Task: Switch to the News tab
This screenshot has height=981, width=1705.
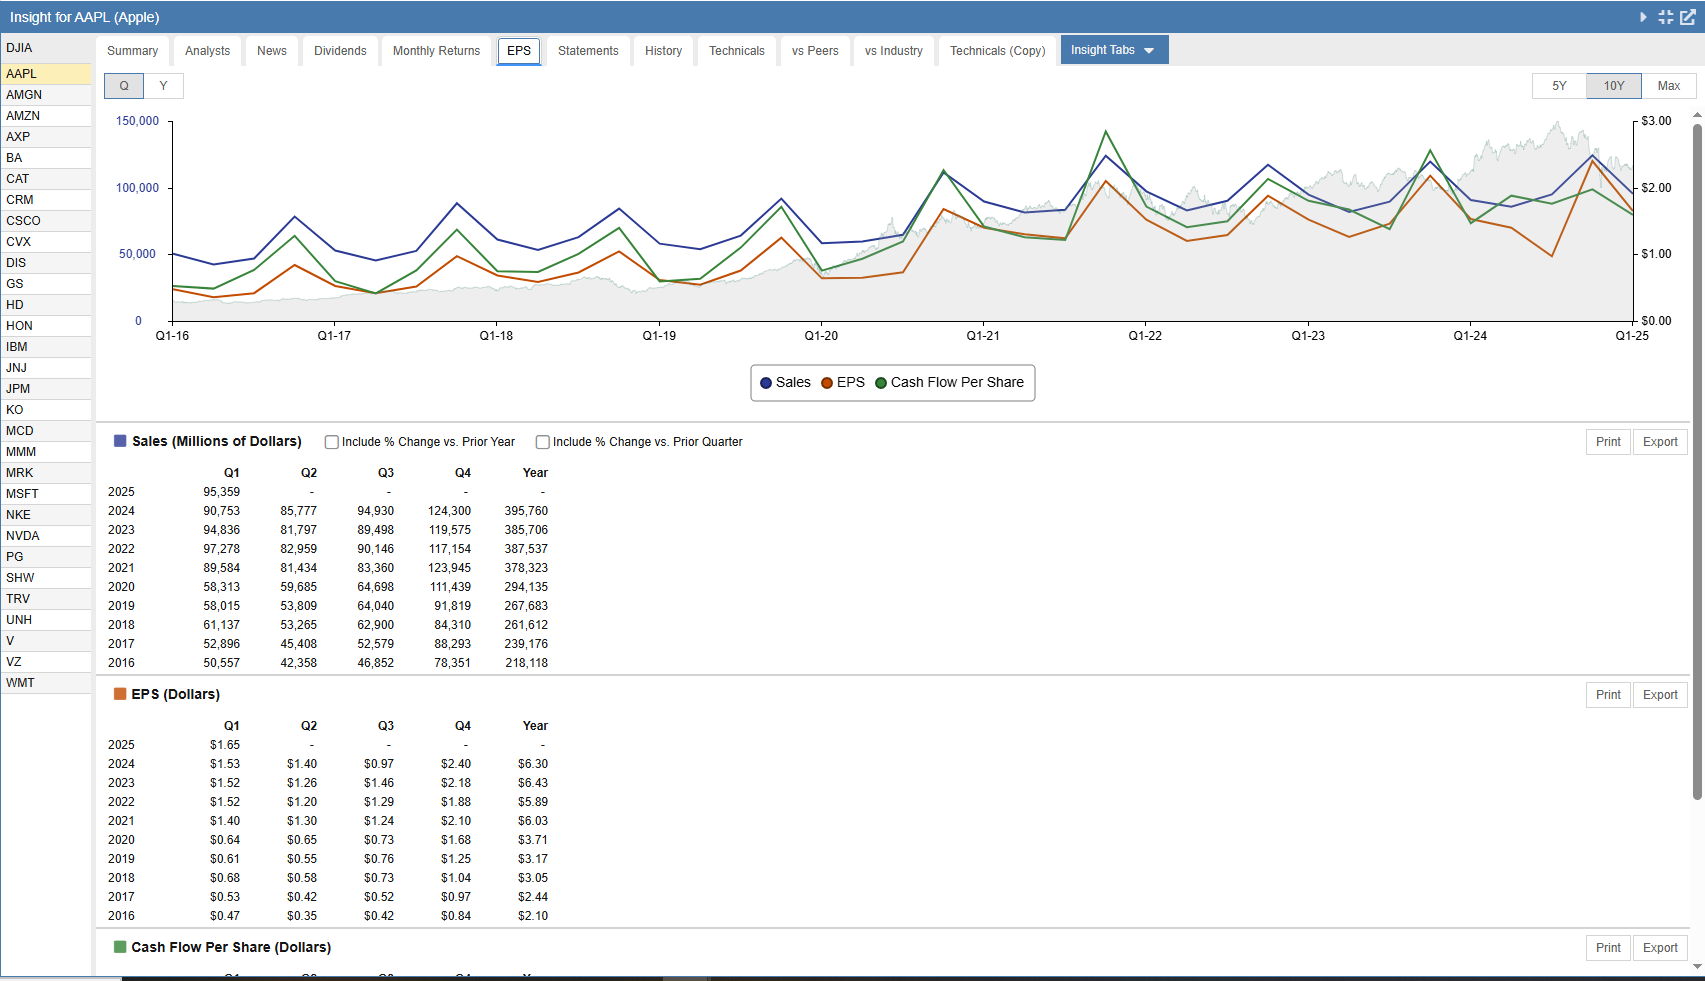Action: click(x=272, y=51)
